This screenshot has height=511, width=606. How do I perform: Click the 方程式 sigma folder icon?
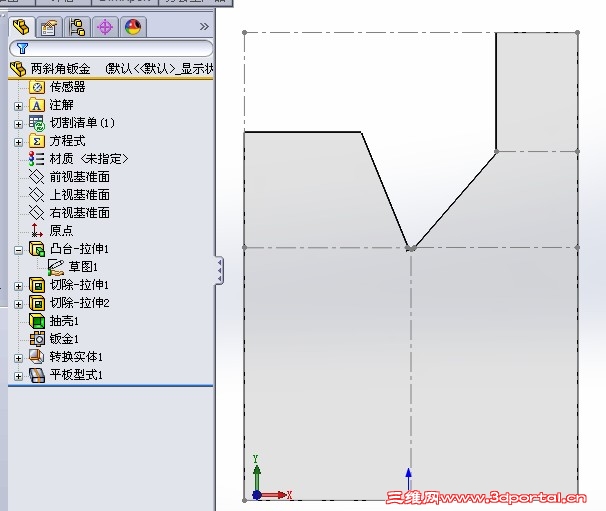37,141
